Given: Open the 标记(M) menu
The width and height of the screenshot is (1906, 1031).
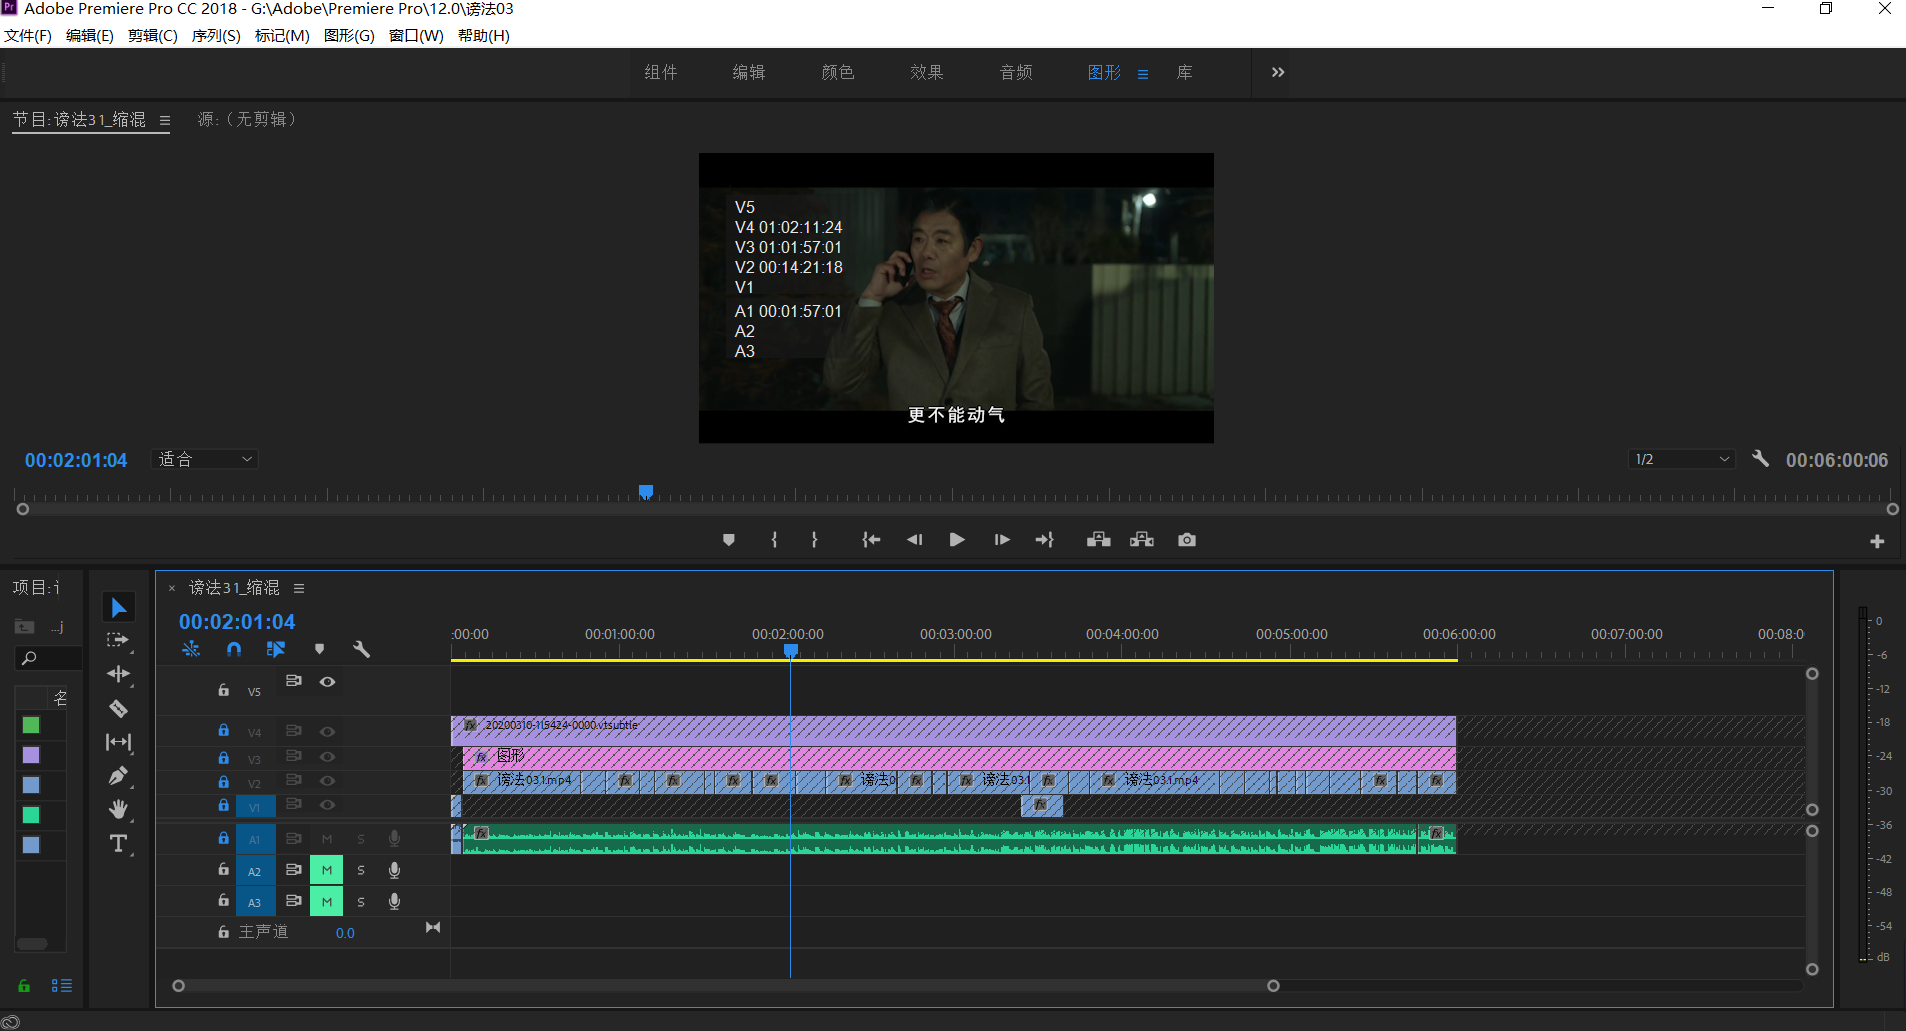Looking at the screenshot, I should [x=282, y=36].
